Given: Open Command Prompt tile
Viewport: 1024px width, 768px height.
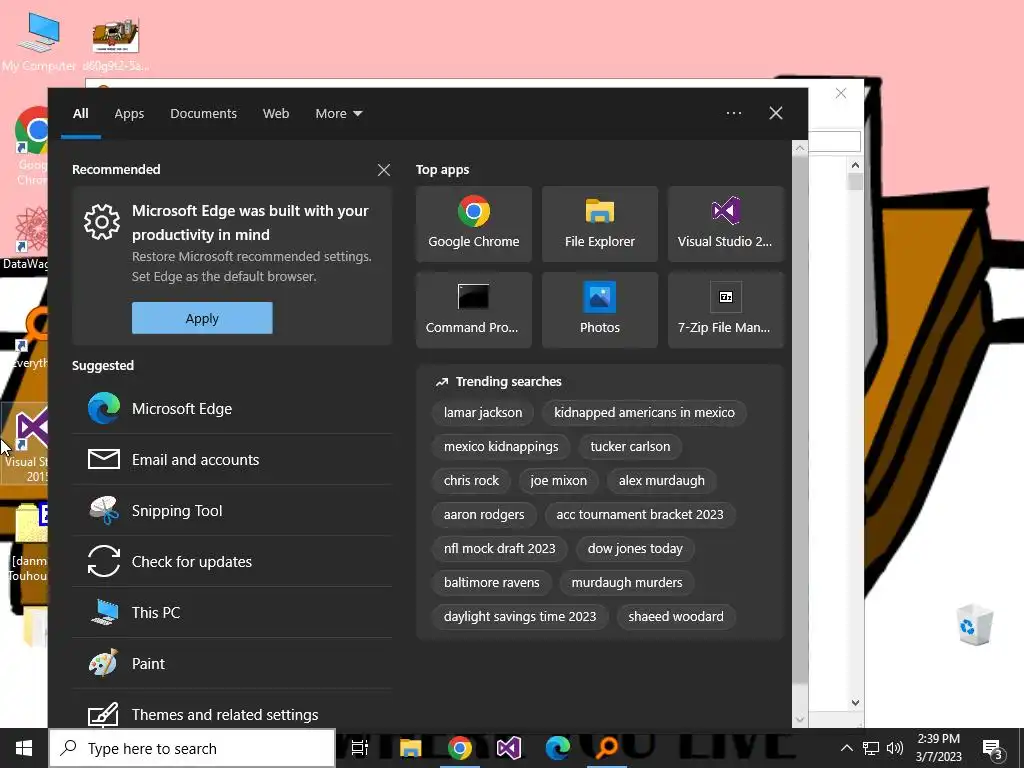Looking at the screenshot, I should 473,310.
